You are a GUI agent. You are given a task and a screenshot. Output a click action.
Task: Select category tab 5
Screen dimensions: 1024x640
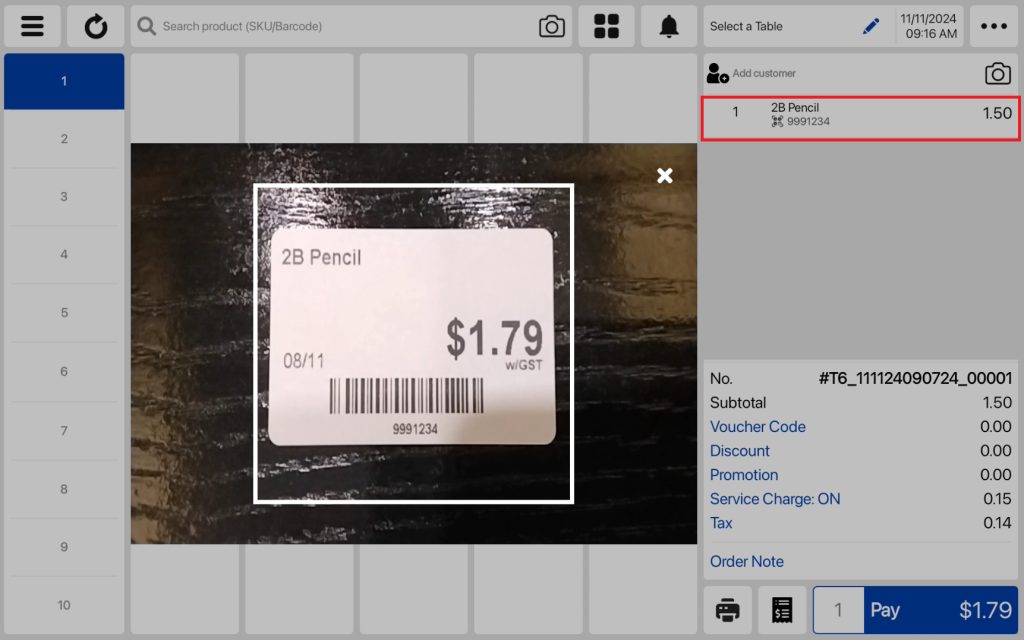tap(64, 313)
